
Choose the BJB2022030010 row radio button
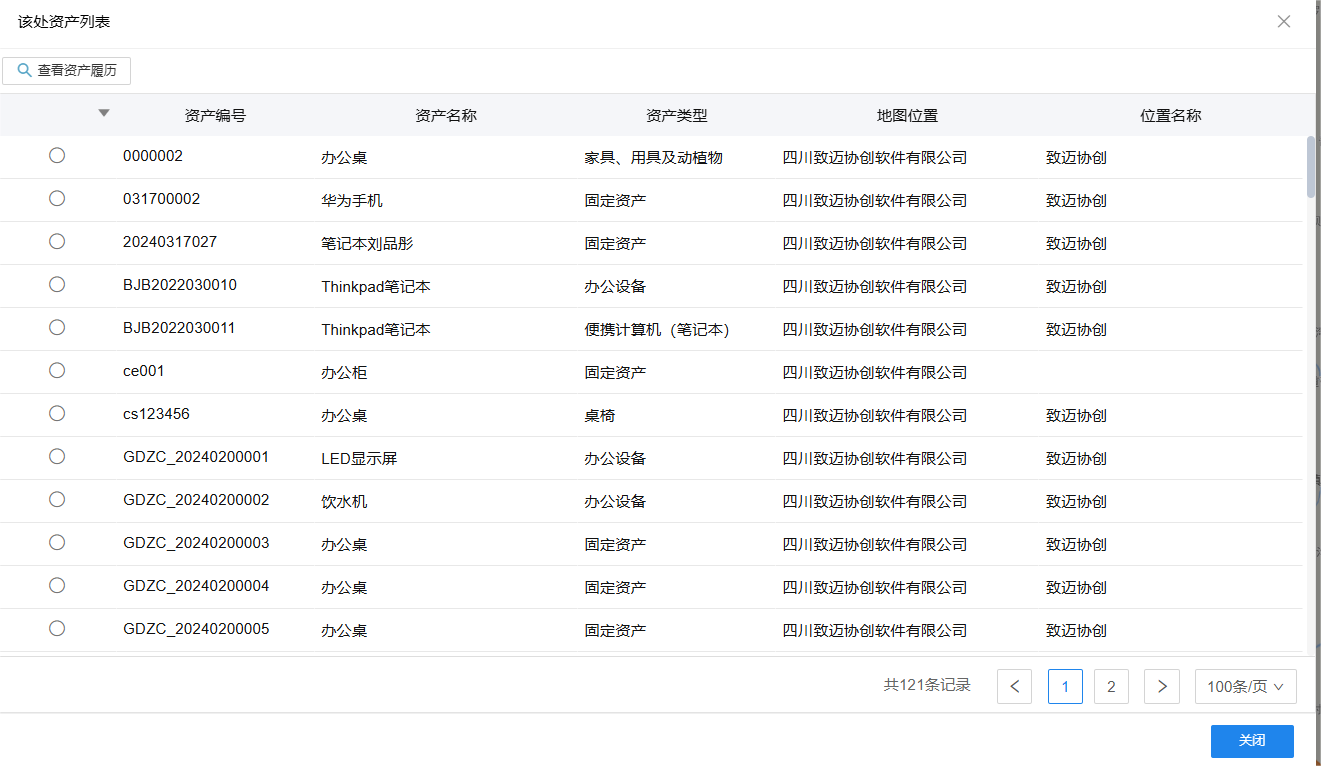(57, 284)
